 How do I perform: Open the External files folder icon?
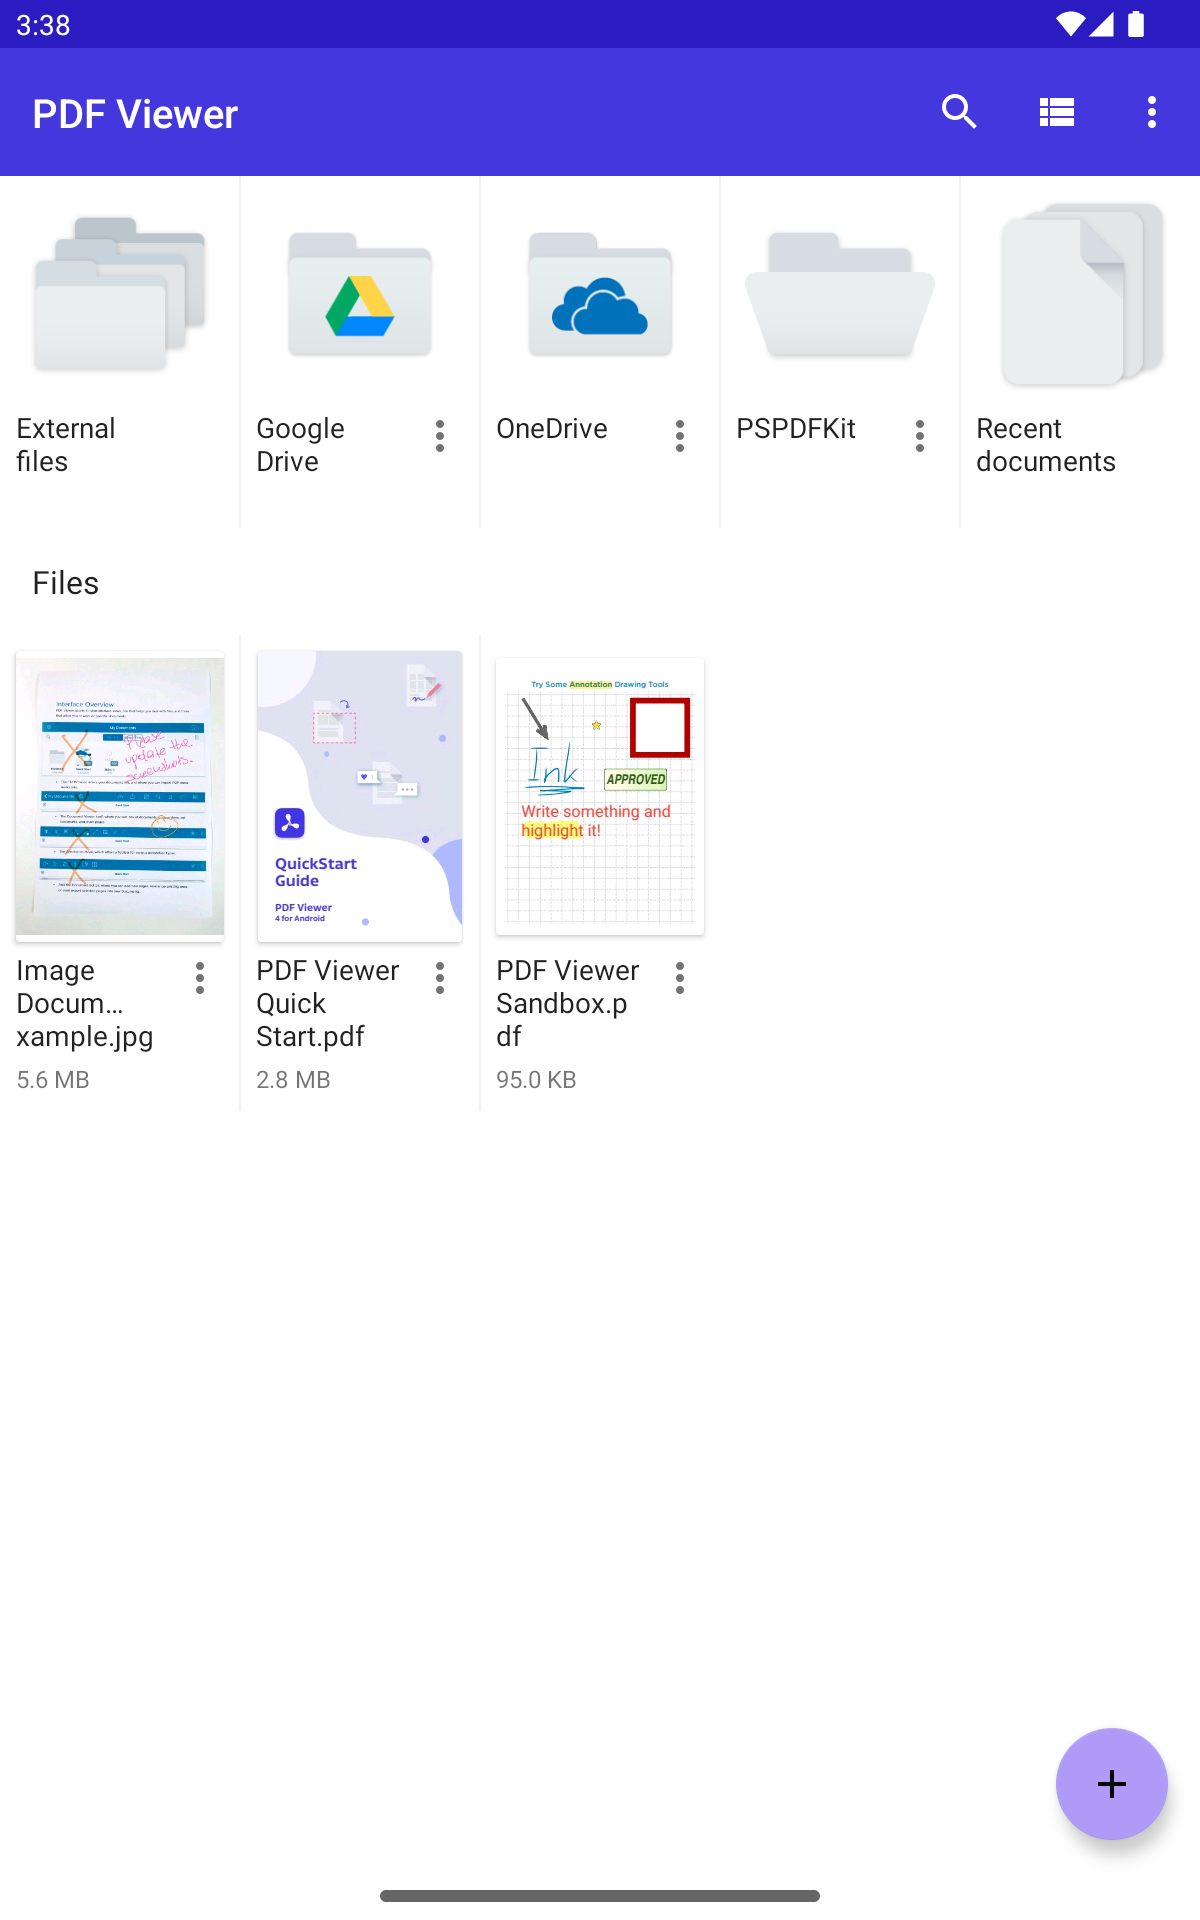pos(120,294)
